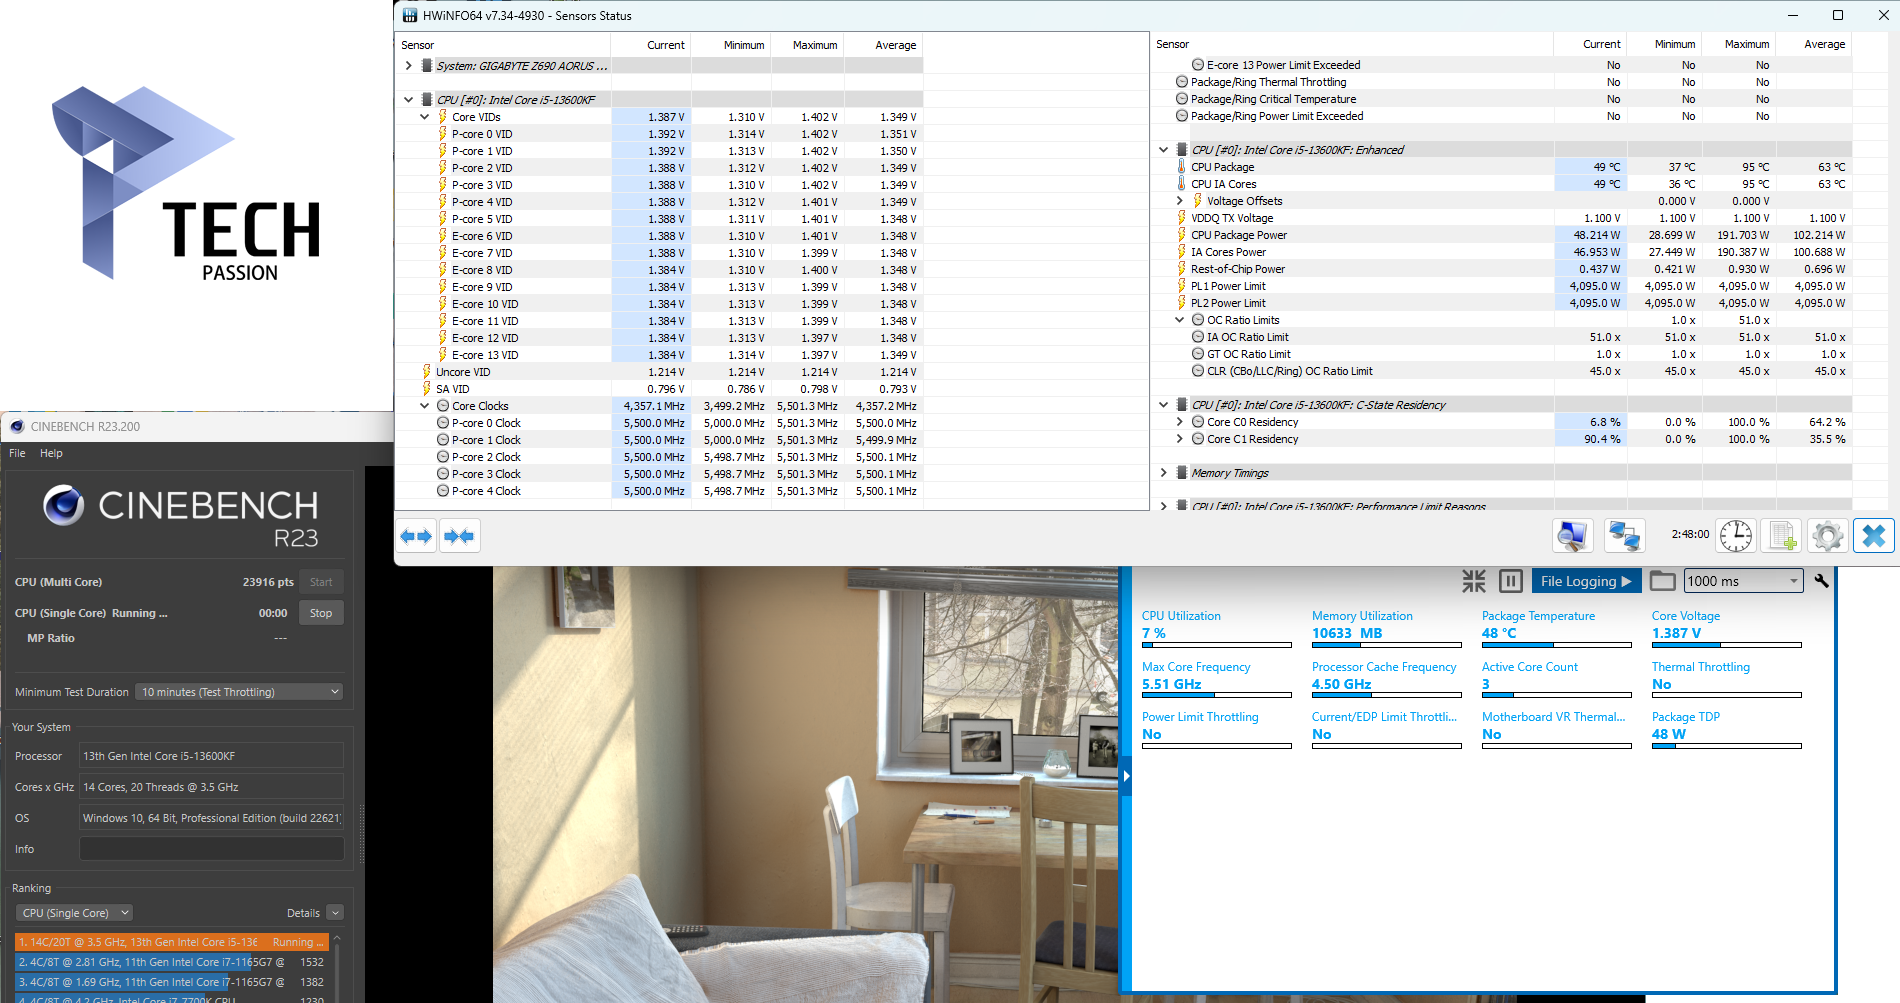Open the Cinebench Help menu
Viewport: 1900px width, 1003px height.
click(51, 453)
